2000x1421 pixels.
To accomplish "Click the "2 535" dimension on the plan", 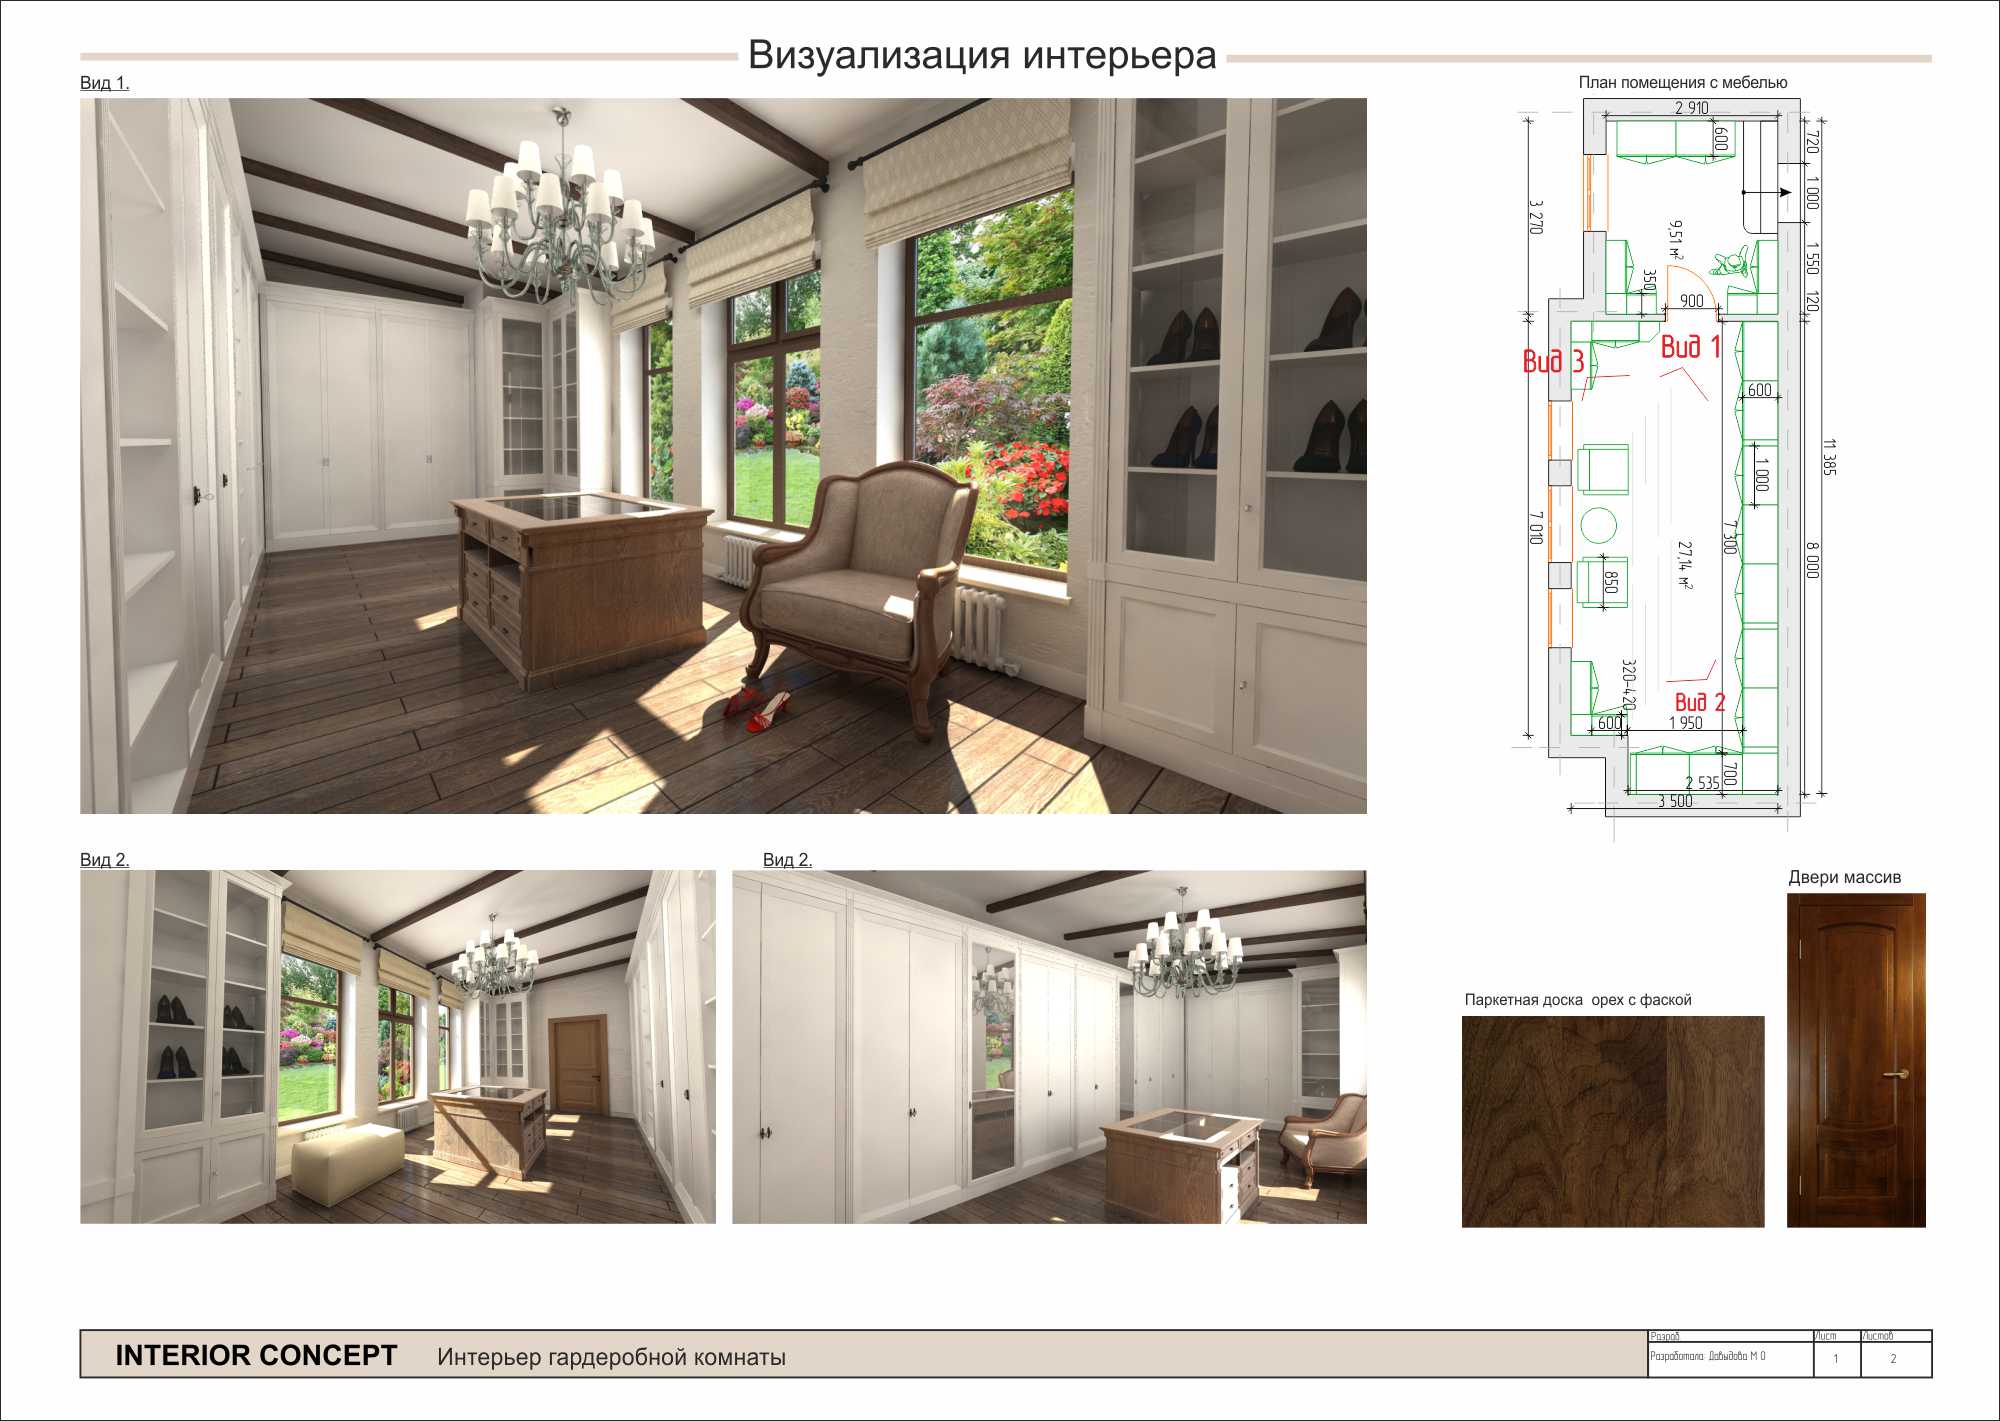I will tap(1703, 783).
